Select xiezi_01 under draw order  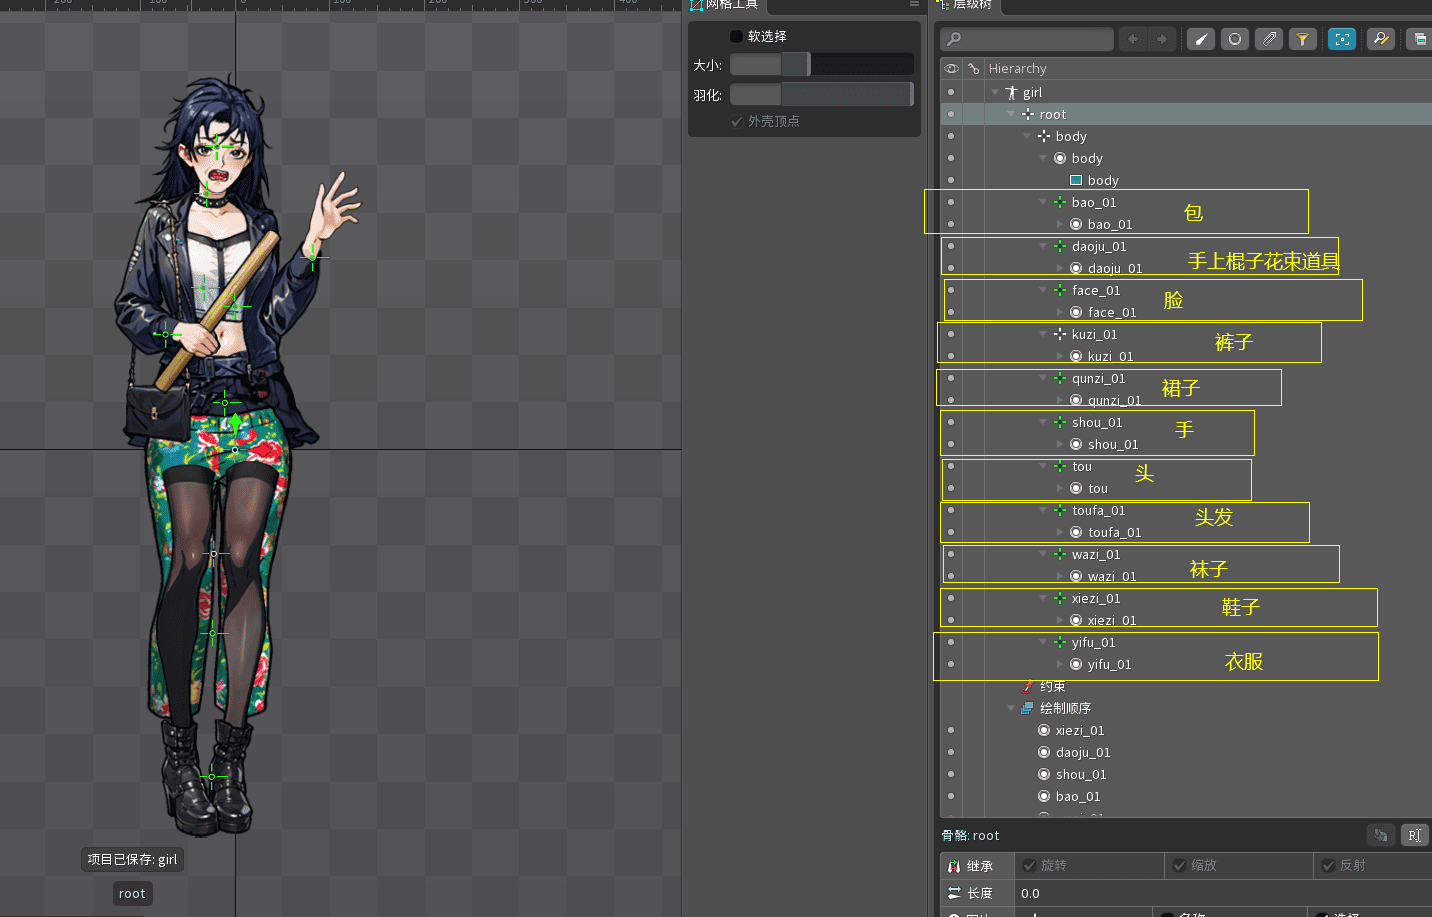click(x=1080, y=730)
